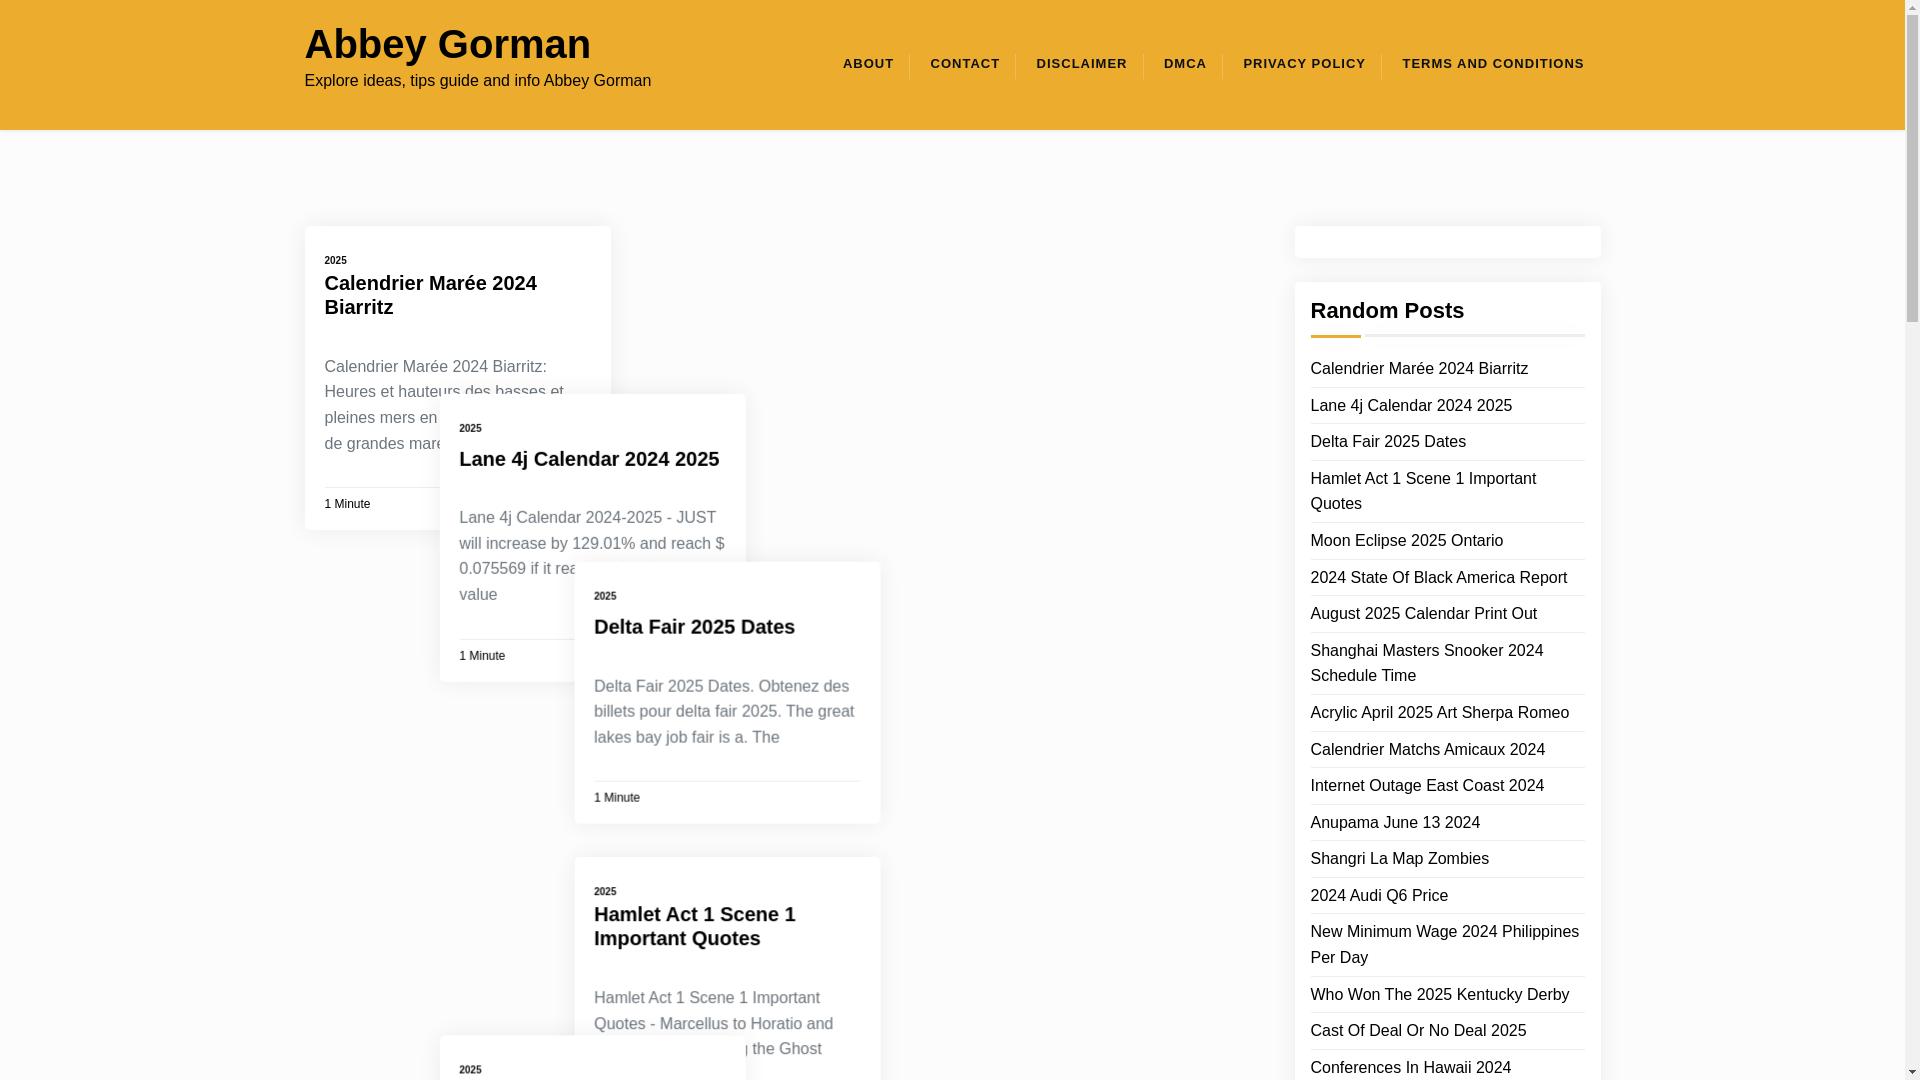The image size is (1920, 1080).
Task: Open Terms and Conditions page
Action: coord(1493,64)
